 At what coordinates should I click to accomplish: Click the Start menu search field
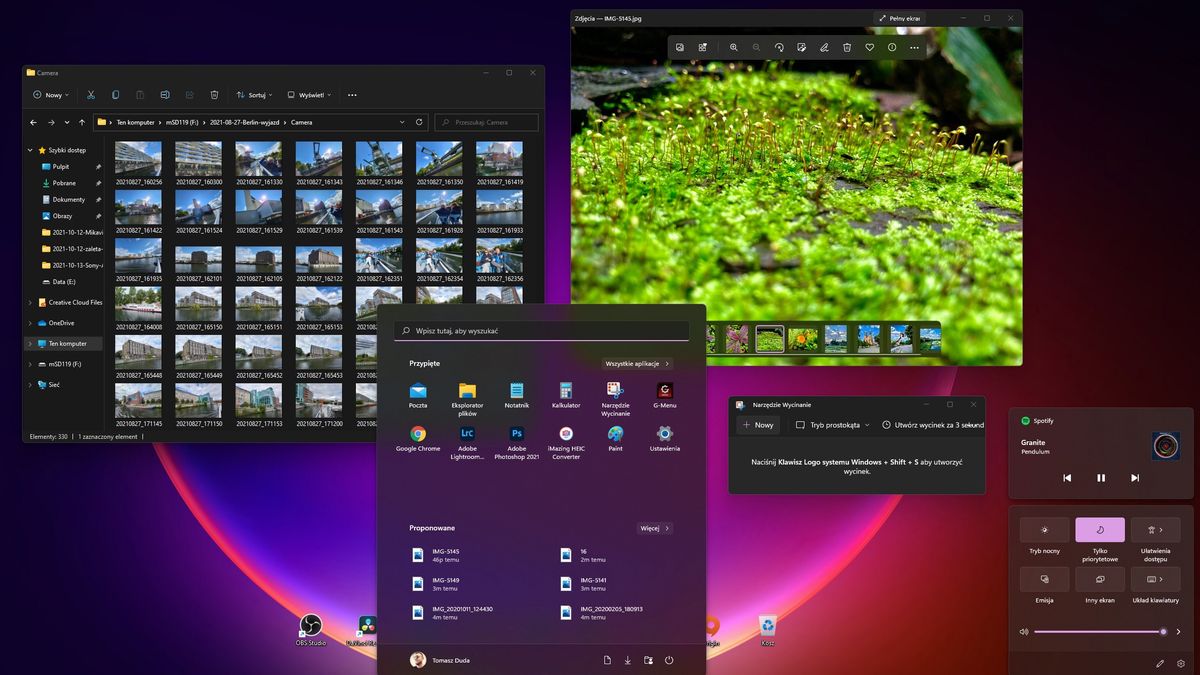tap(542, 331)
